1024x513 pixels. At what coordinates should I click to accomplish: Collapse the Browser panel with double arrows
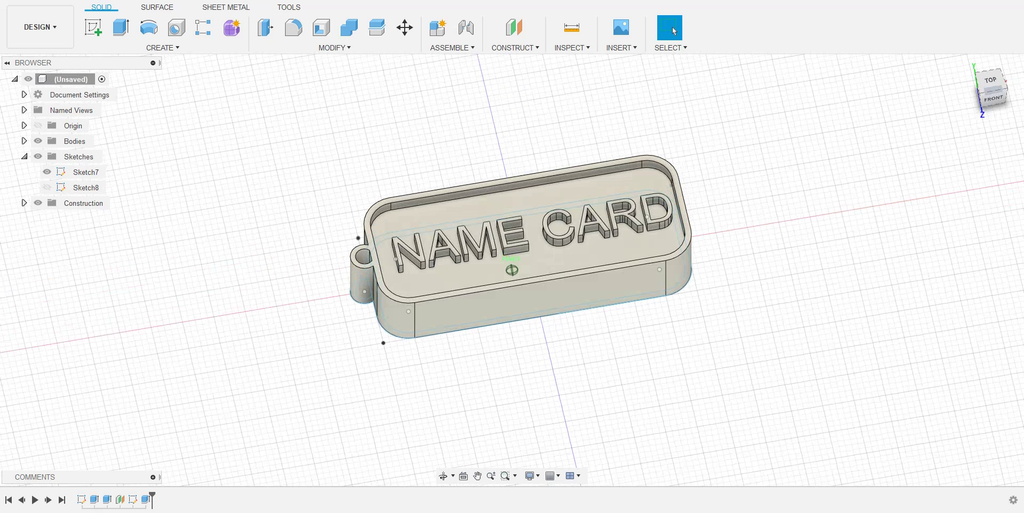[7, 63]
